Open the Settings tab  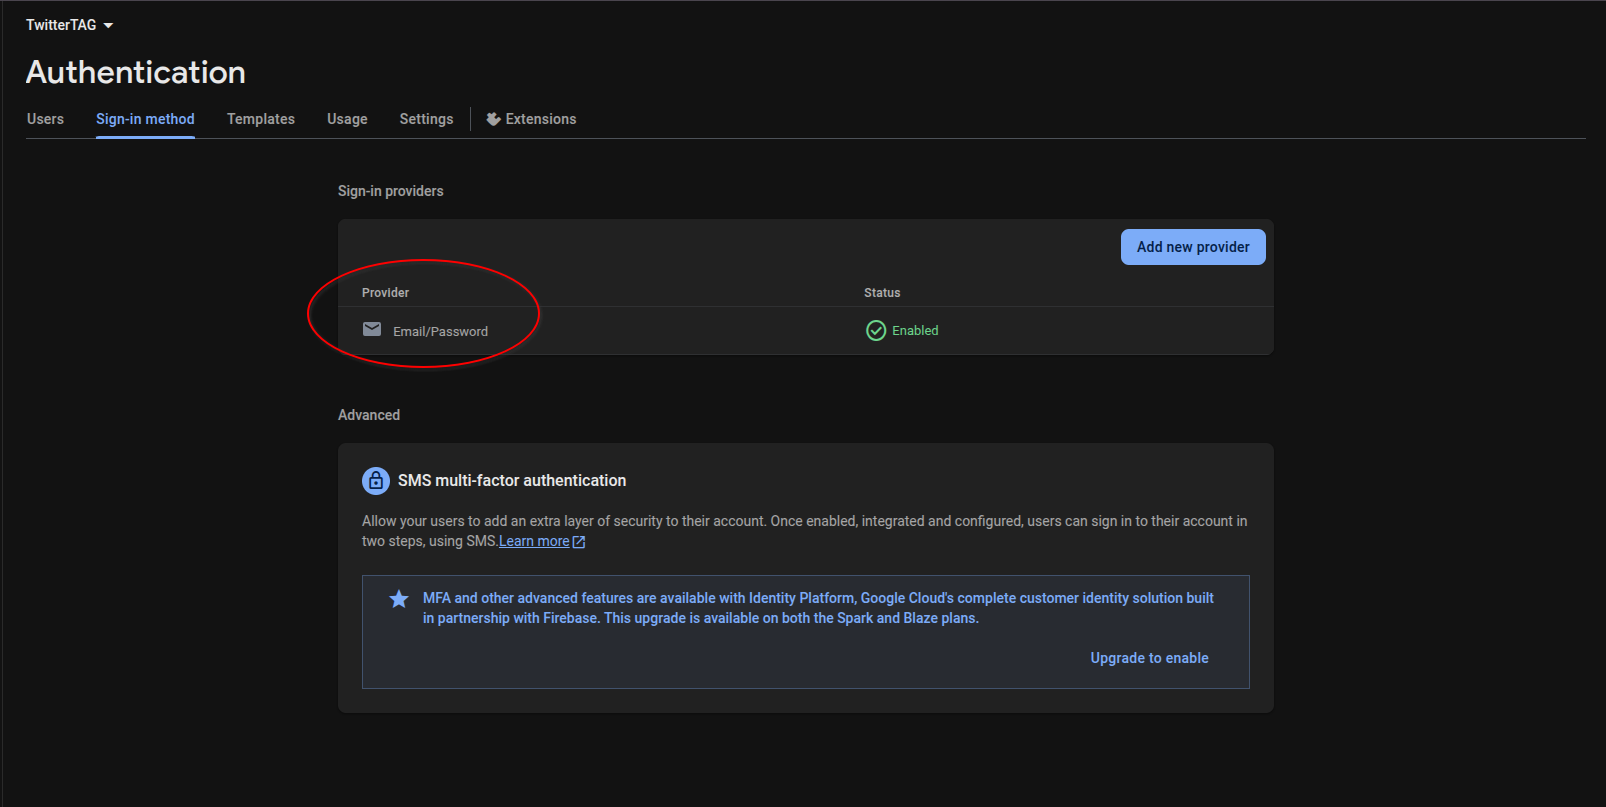coord(426,119)
